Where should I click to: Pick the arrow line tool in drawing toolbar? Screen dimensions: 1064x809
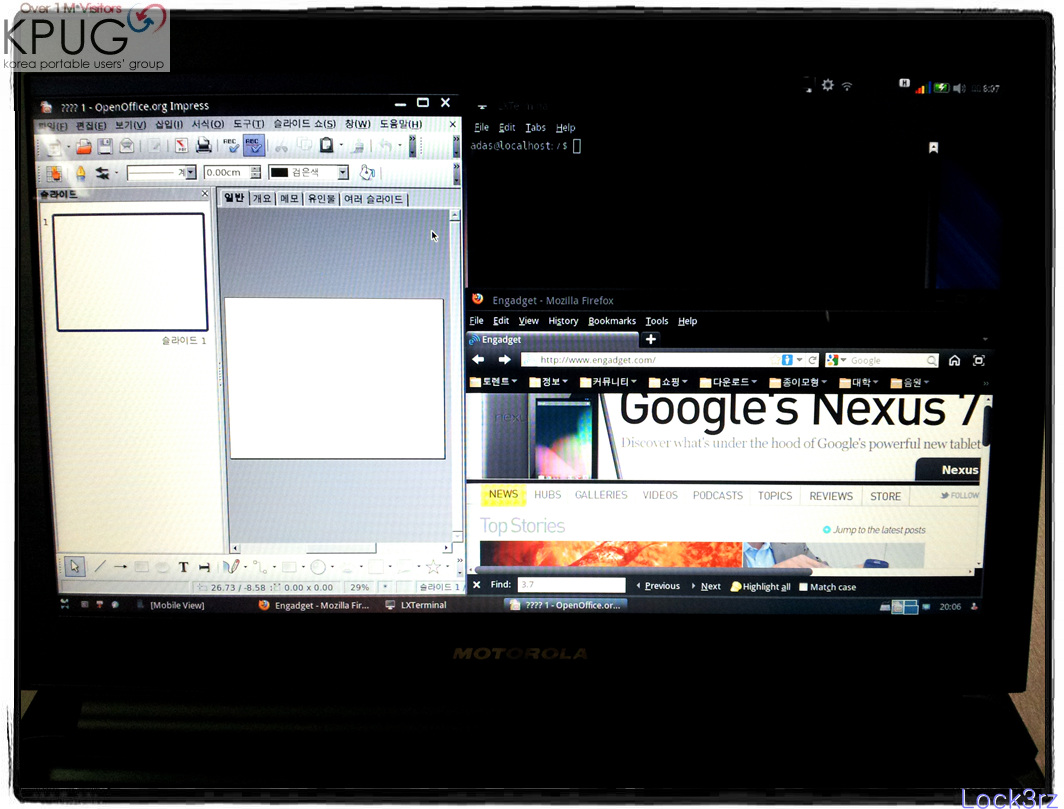tap(120, 566)
